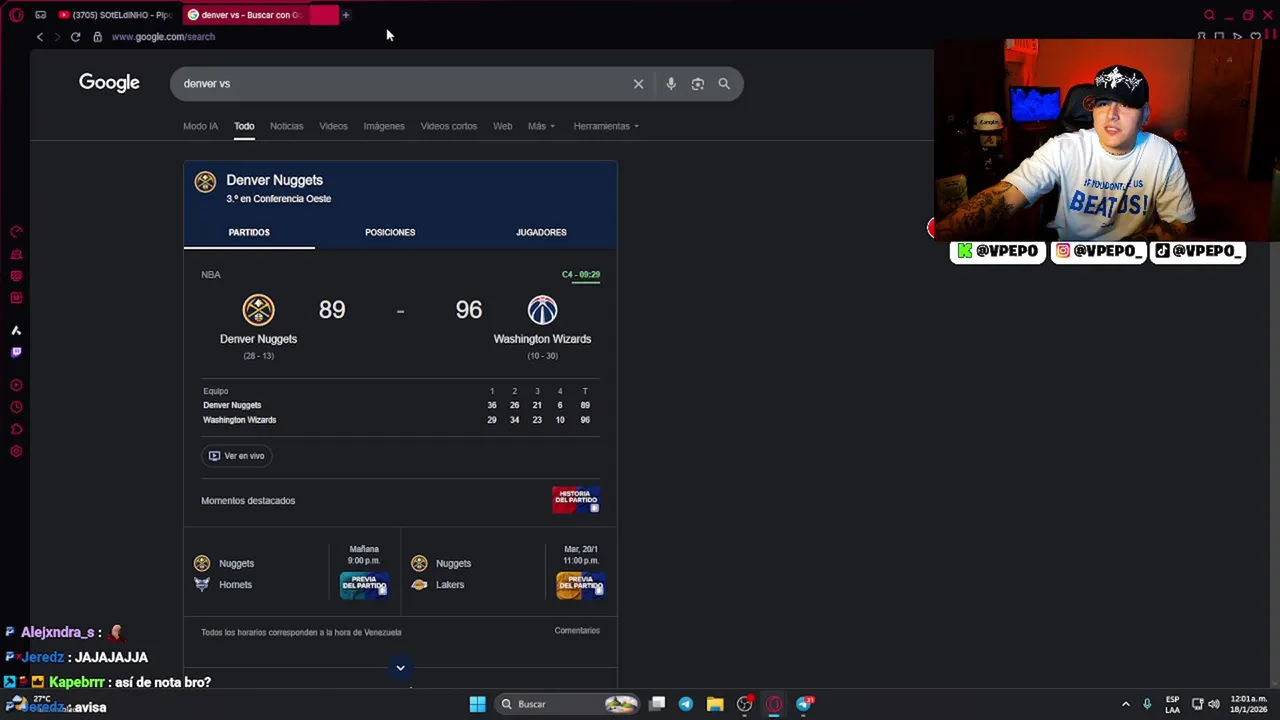1280x720 pixels.
Task: Open search by image camera icon
Action: [698, 84]
